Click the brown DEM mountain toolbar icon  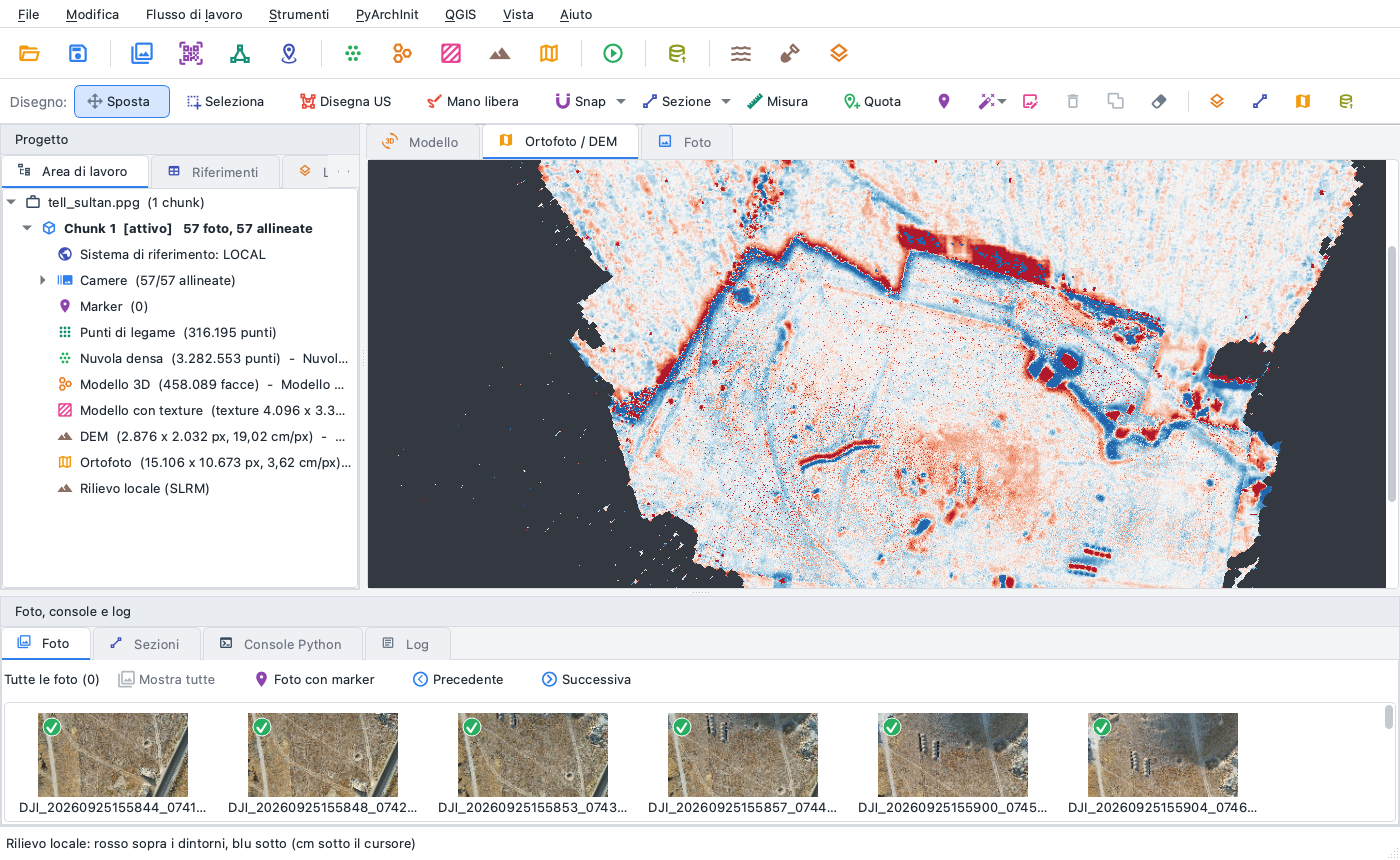tap(500, 54)
